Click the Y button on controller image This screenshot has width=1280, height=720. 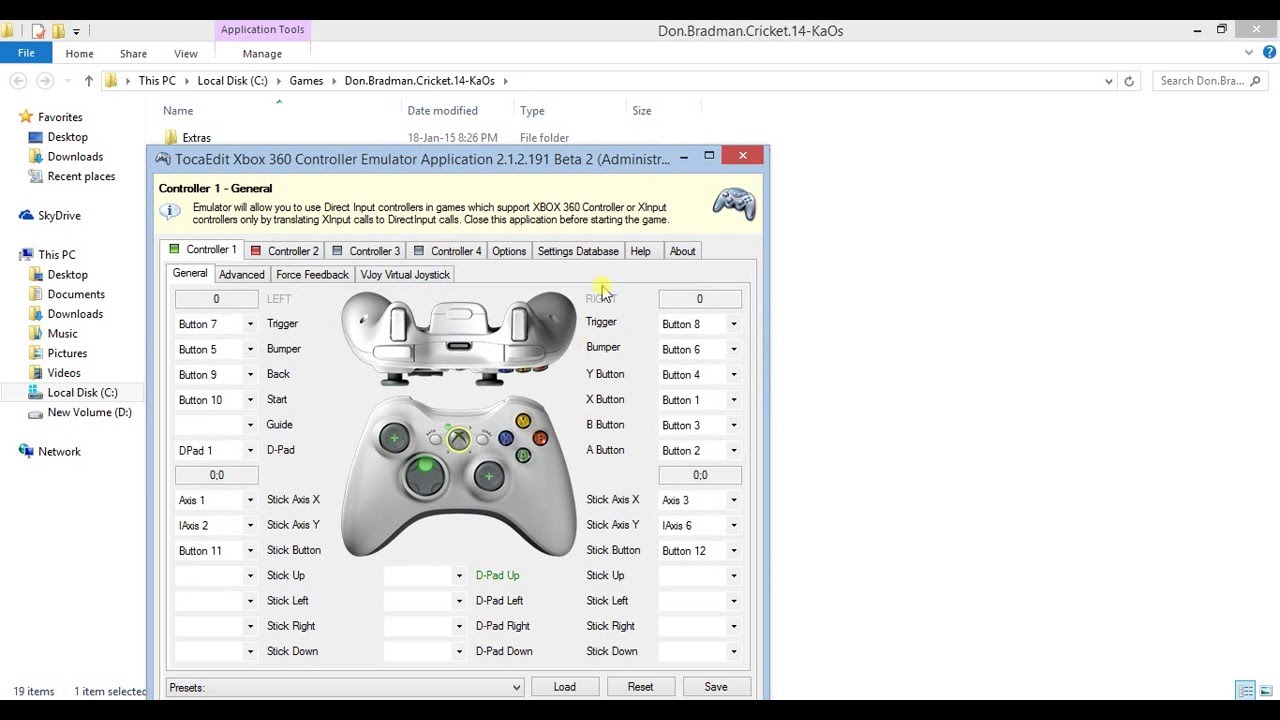pyautogui.click(x=523, y=421)
